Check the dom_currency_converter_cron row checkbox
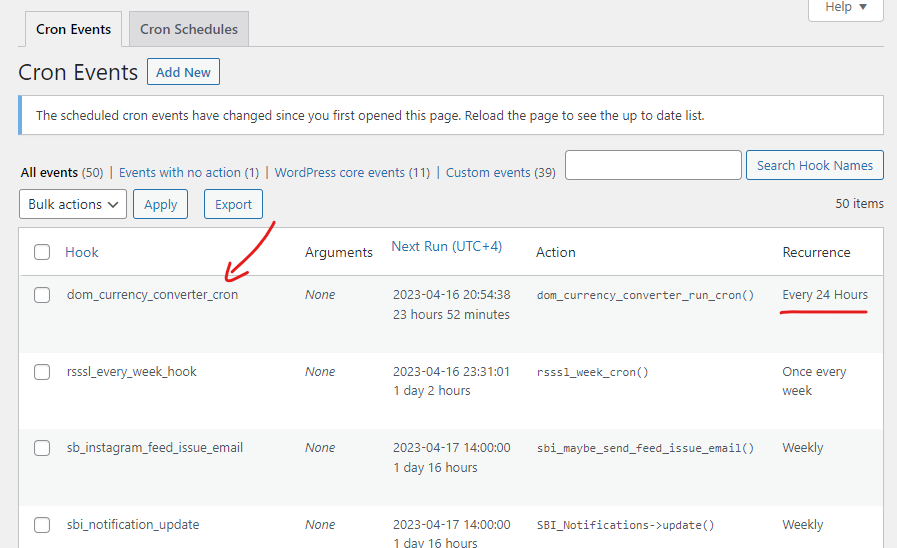 [42, 295]
